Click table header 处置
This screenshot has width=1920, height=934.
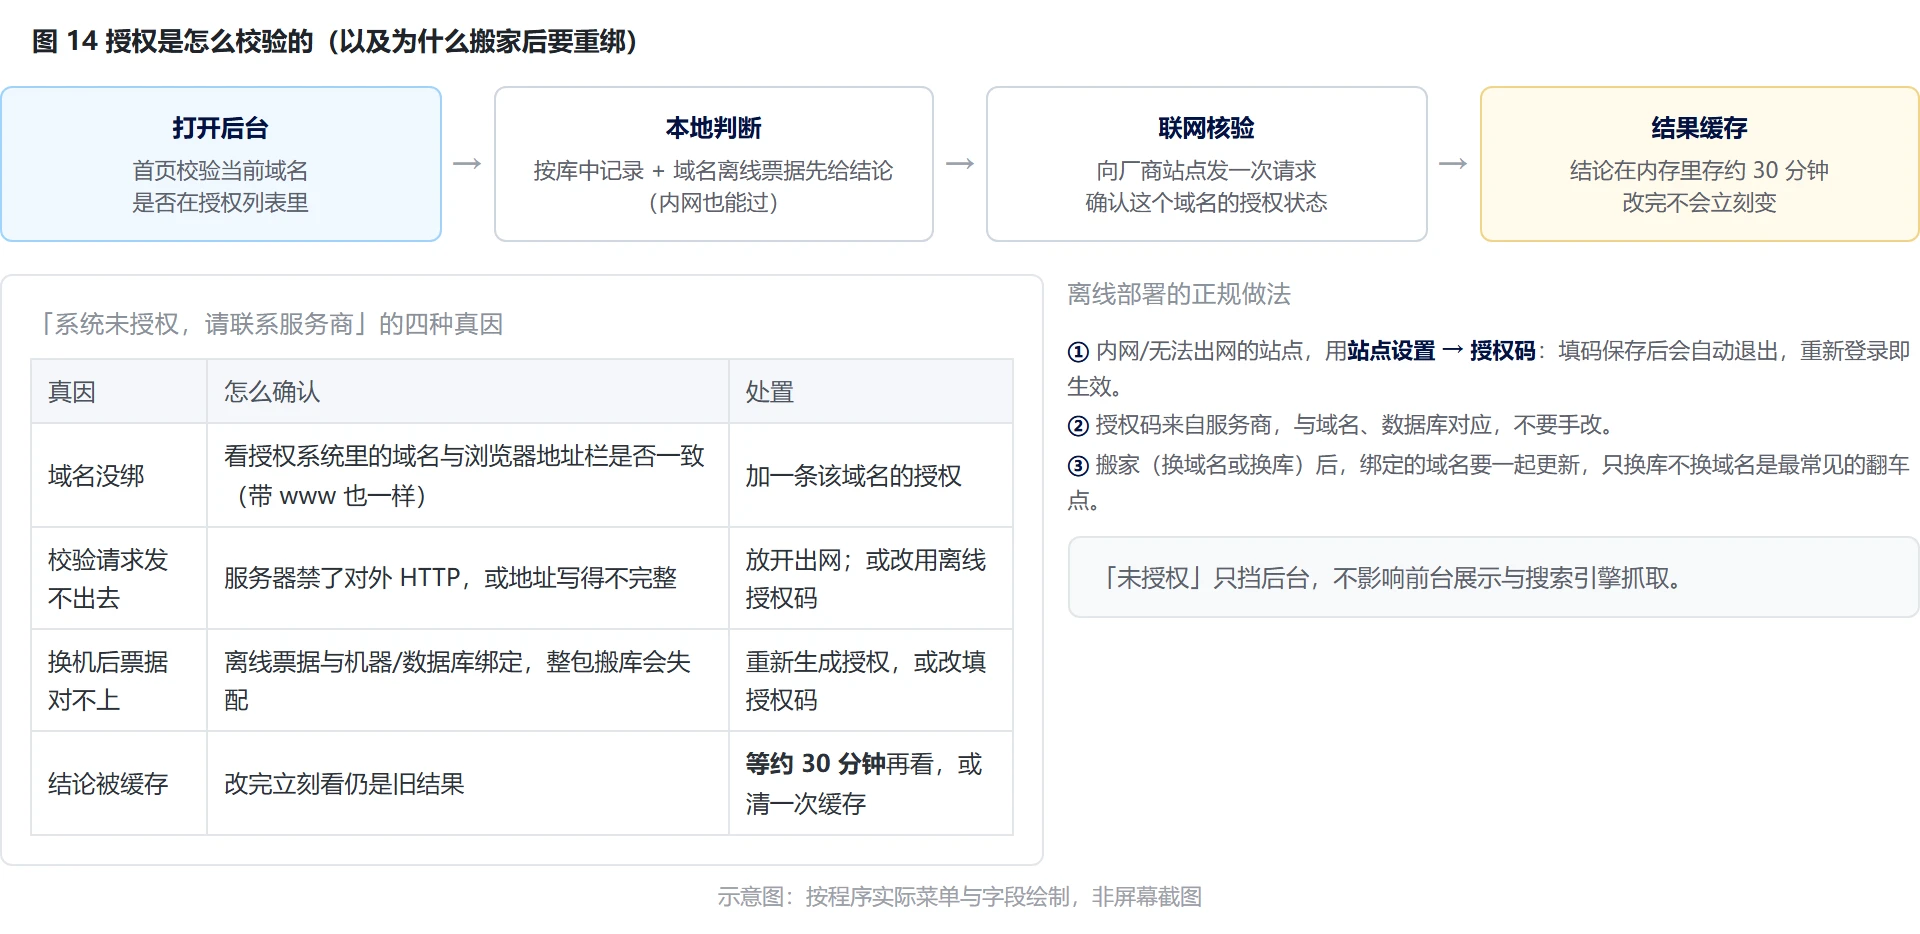click(x=870, y=392)
